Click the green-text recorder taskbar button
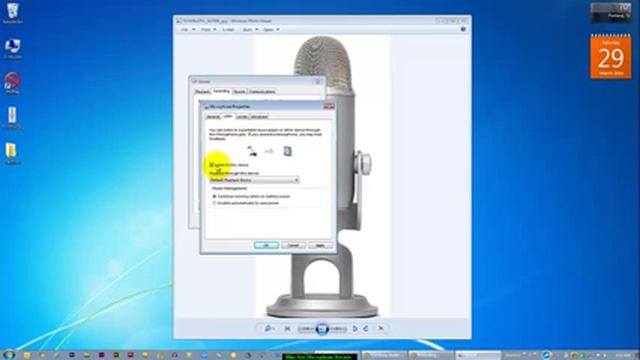This screenshot has width=640, height=360. (320, 356)
